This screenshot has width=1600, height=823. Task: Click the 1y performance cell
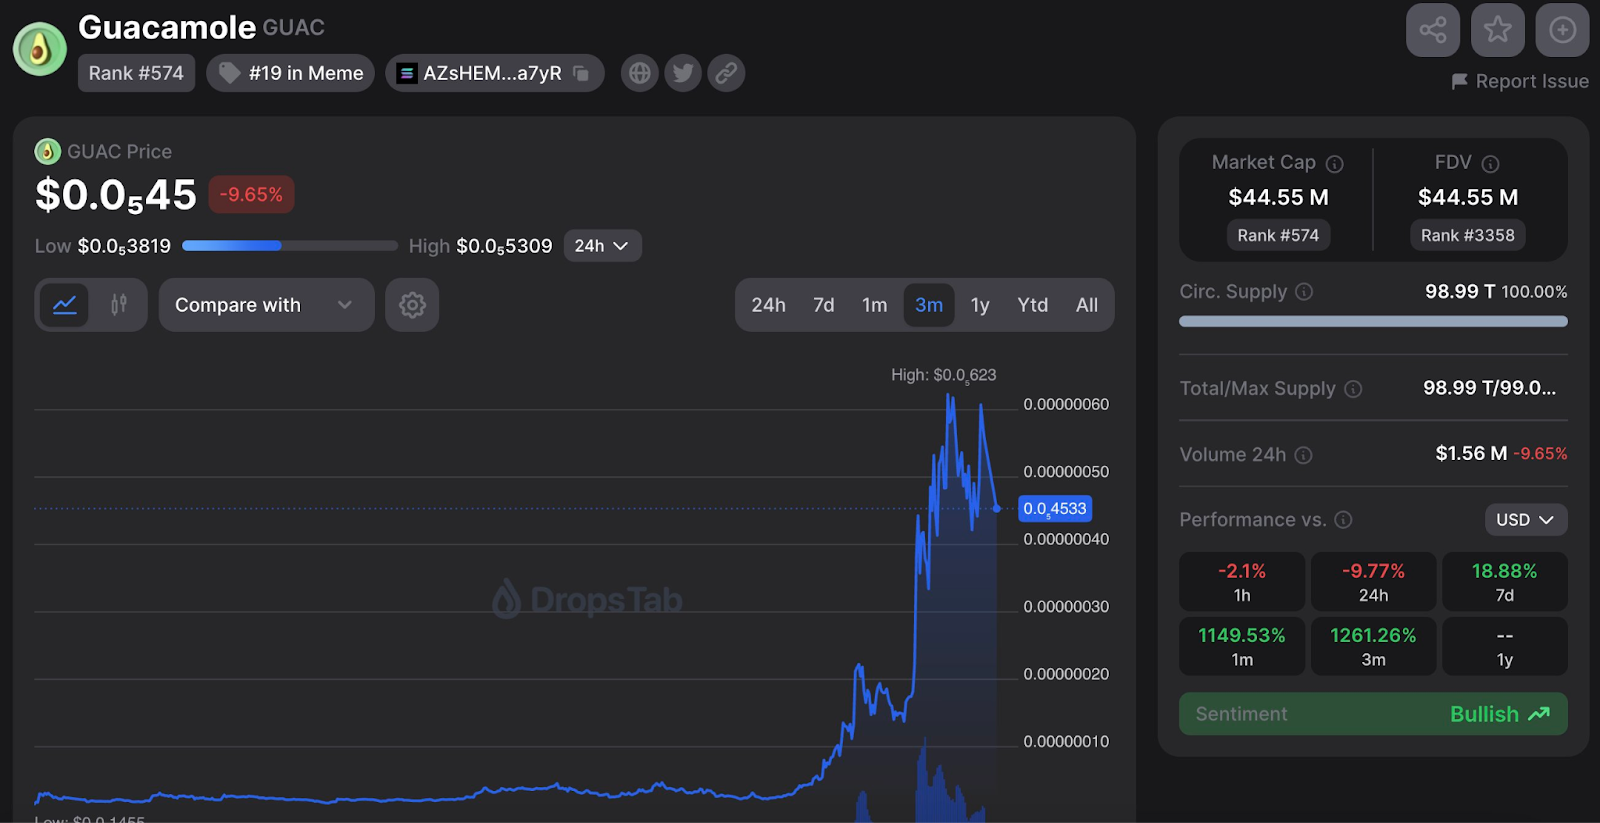[x=1504, y=646]
